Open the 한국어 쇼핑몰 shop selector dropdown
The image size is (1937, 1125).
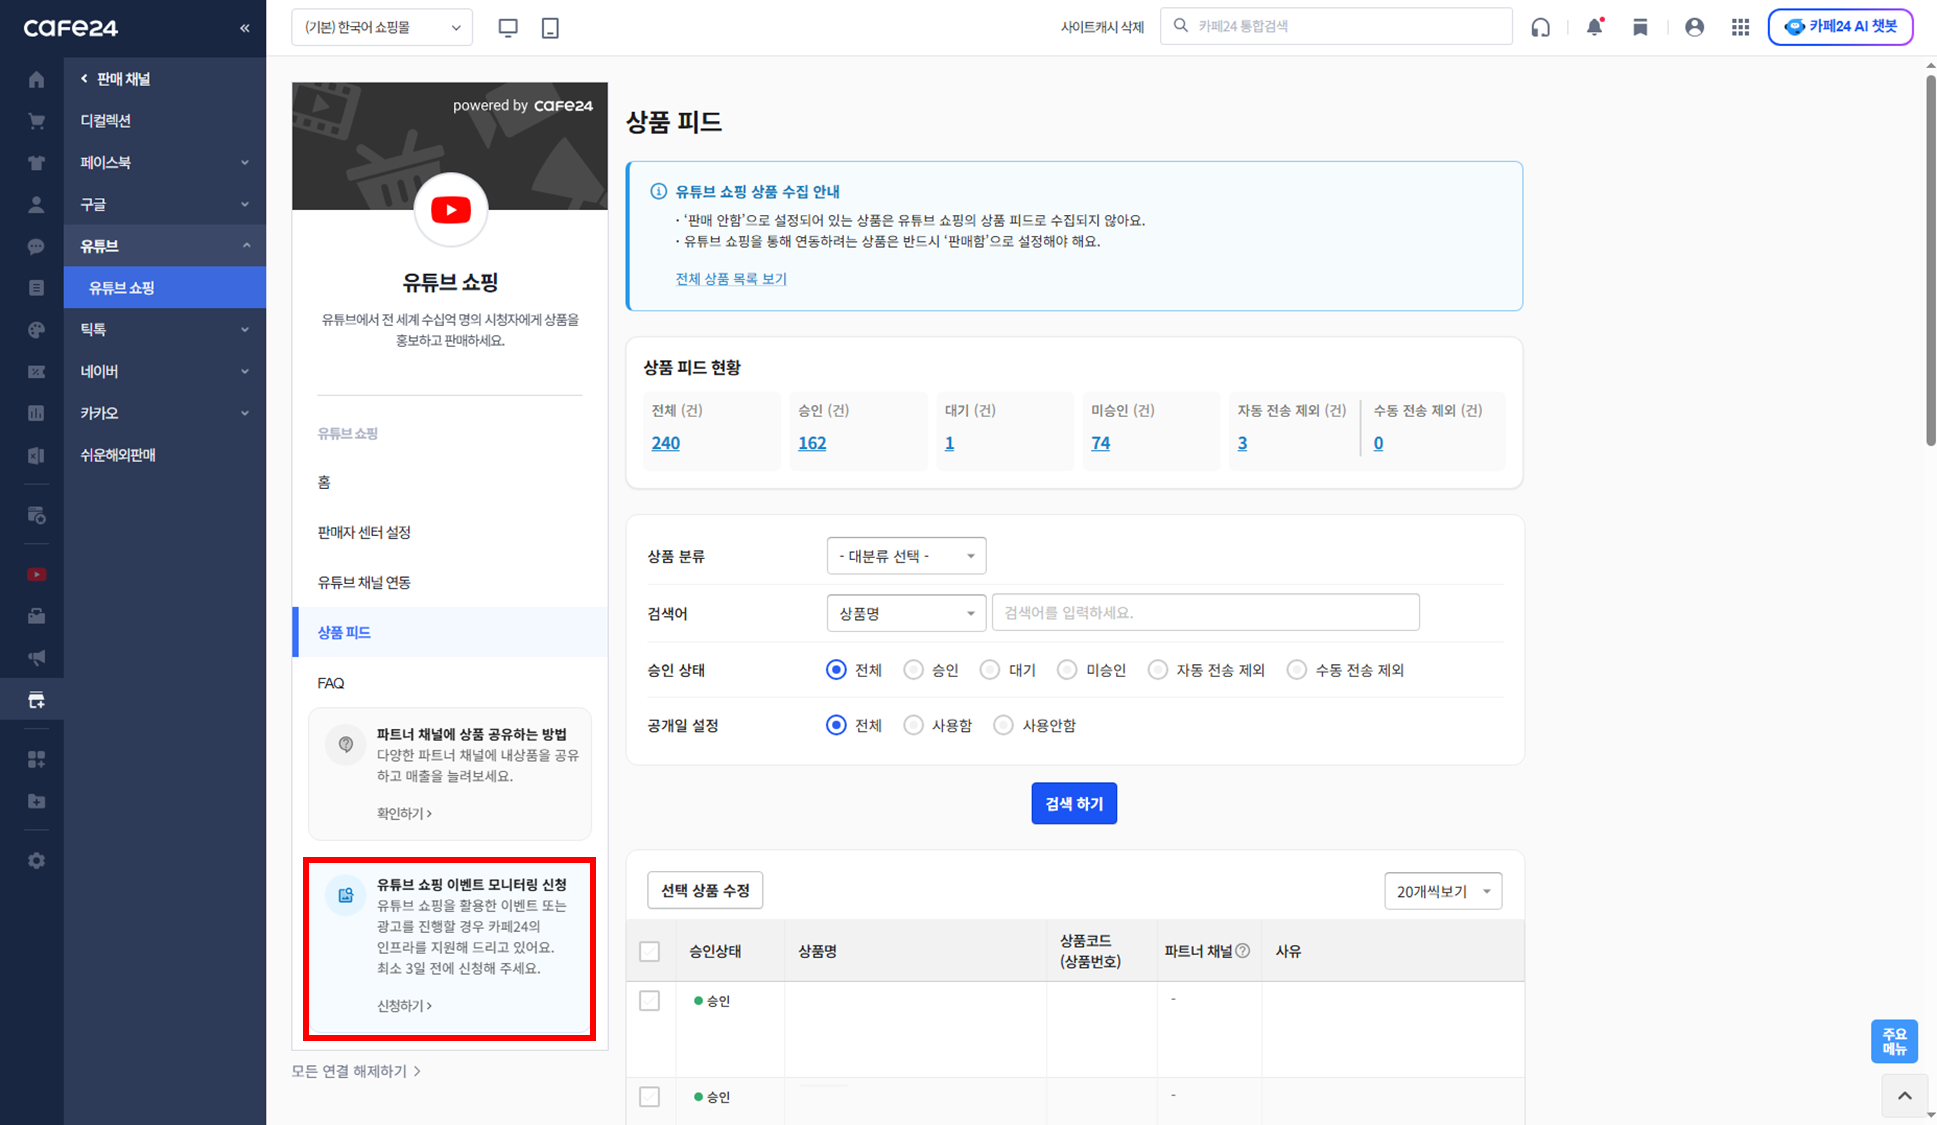tap(382, 27)
